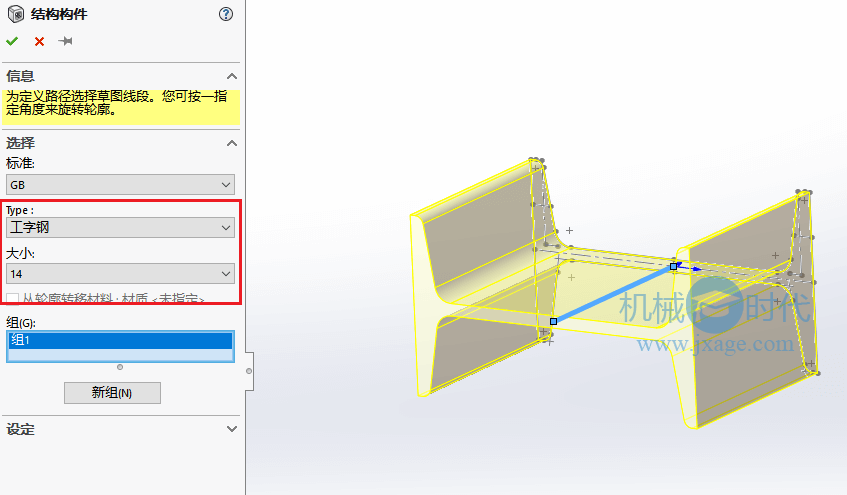The height and width of the screenshot is (495, 847).
Task: Cancel with the red X icon
Action: 39,42
